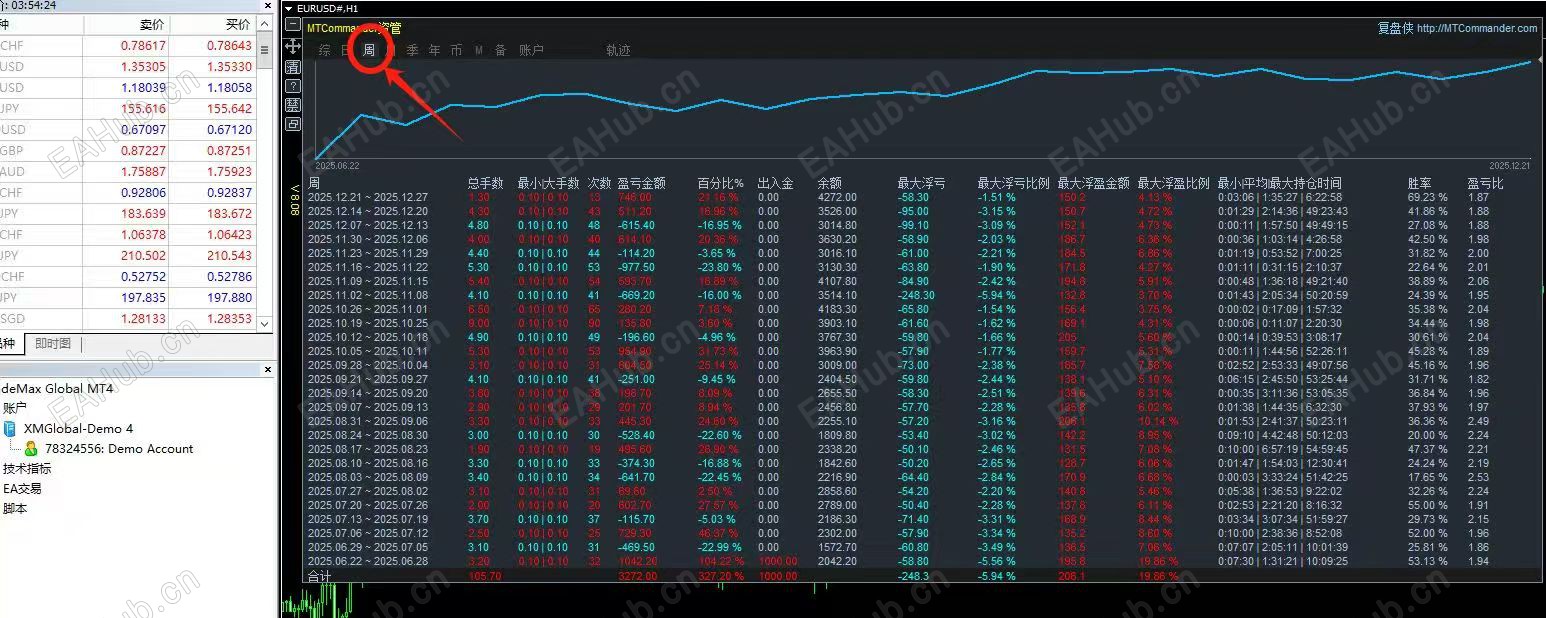Viewport: 1546px width, 618px height.
Task: Select the Demo Account user icon
Action: click(x=31, y=449)
